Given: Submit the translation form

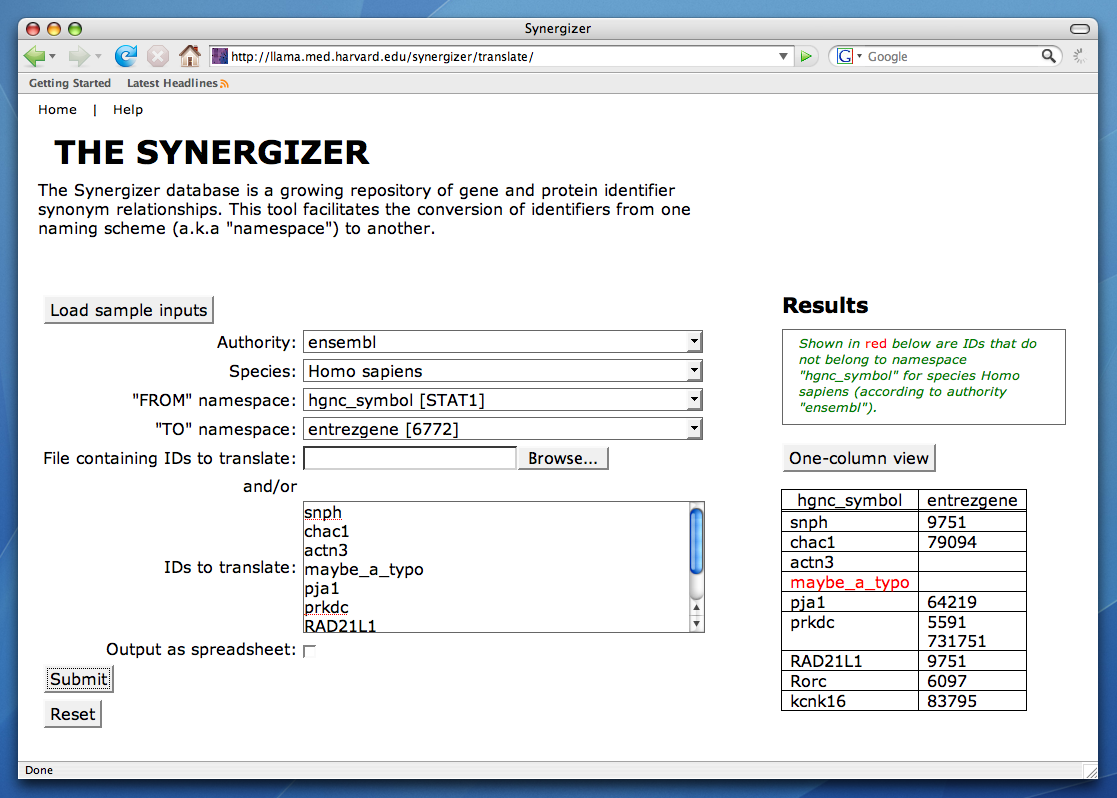Looking at the screenshot, I should point(79,679).
